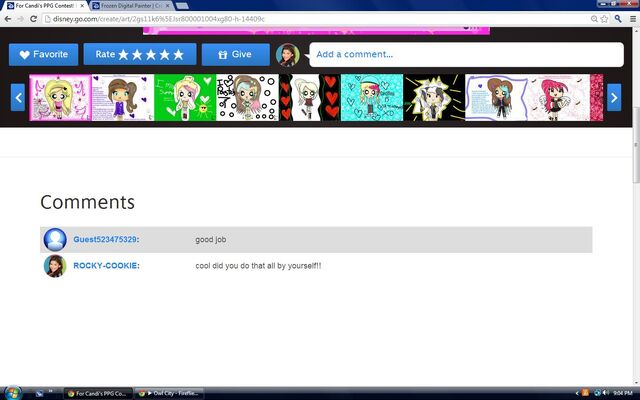Open ROCKY-COOKIE profile link
The width and height of the screenshot is (640, 400).
click(106, 266)
